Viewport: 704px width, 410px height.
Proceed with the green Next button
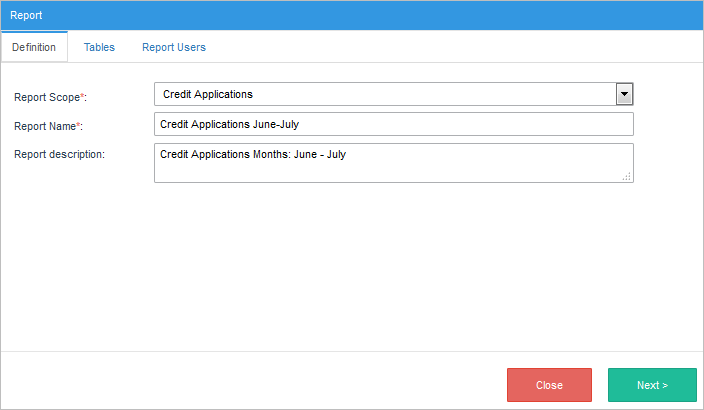click(x=652, y=385)
